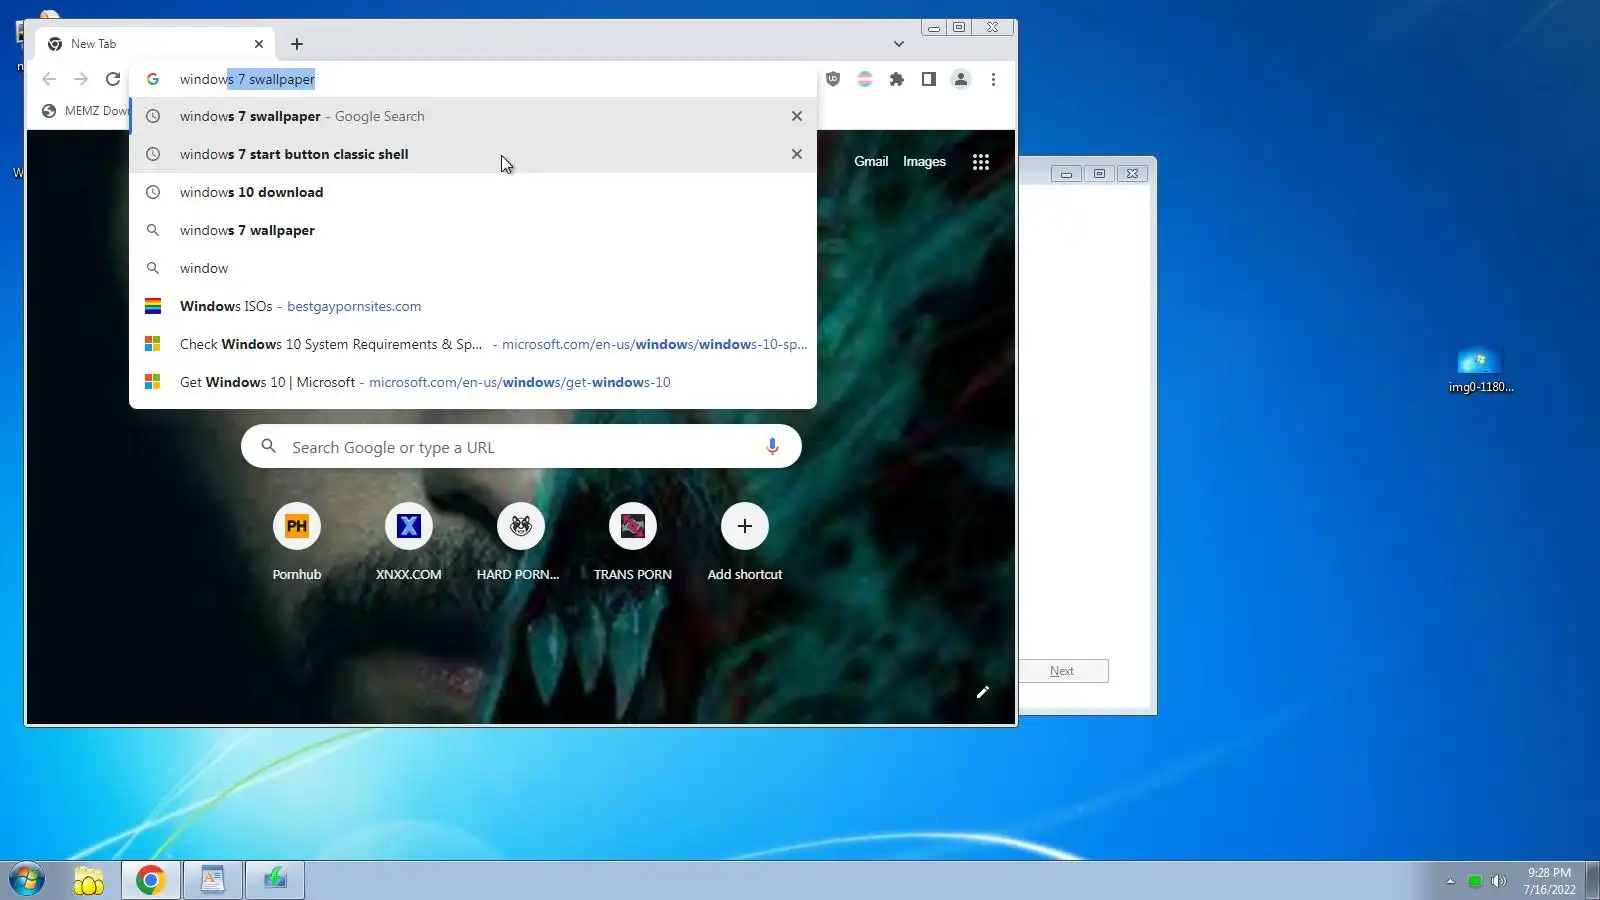Screen dimensions: 1600x900
Task: Delete the 'windows 7 start button classic shell' suggestion
Action: (797, 154)
